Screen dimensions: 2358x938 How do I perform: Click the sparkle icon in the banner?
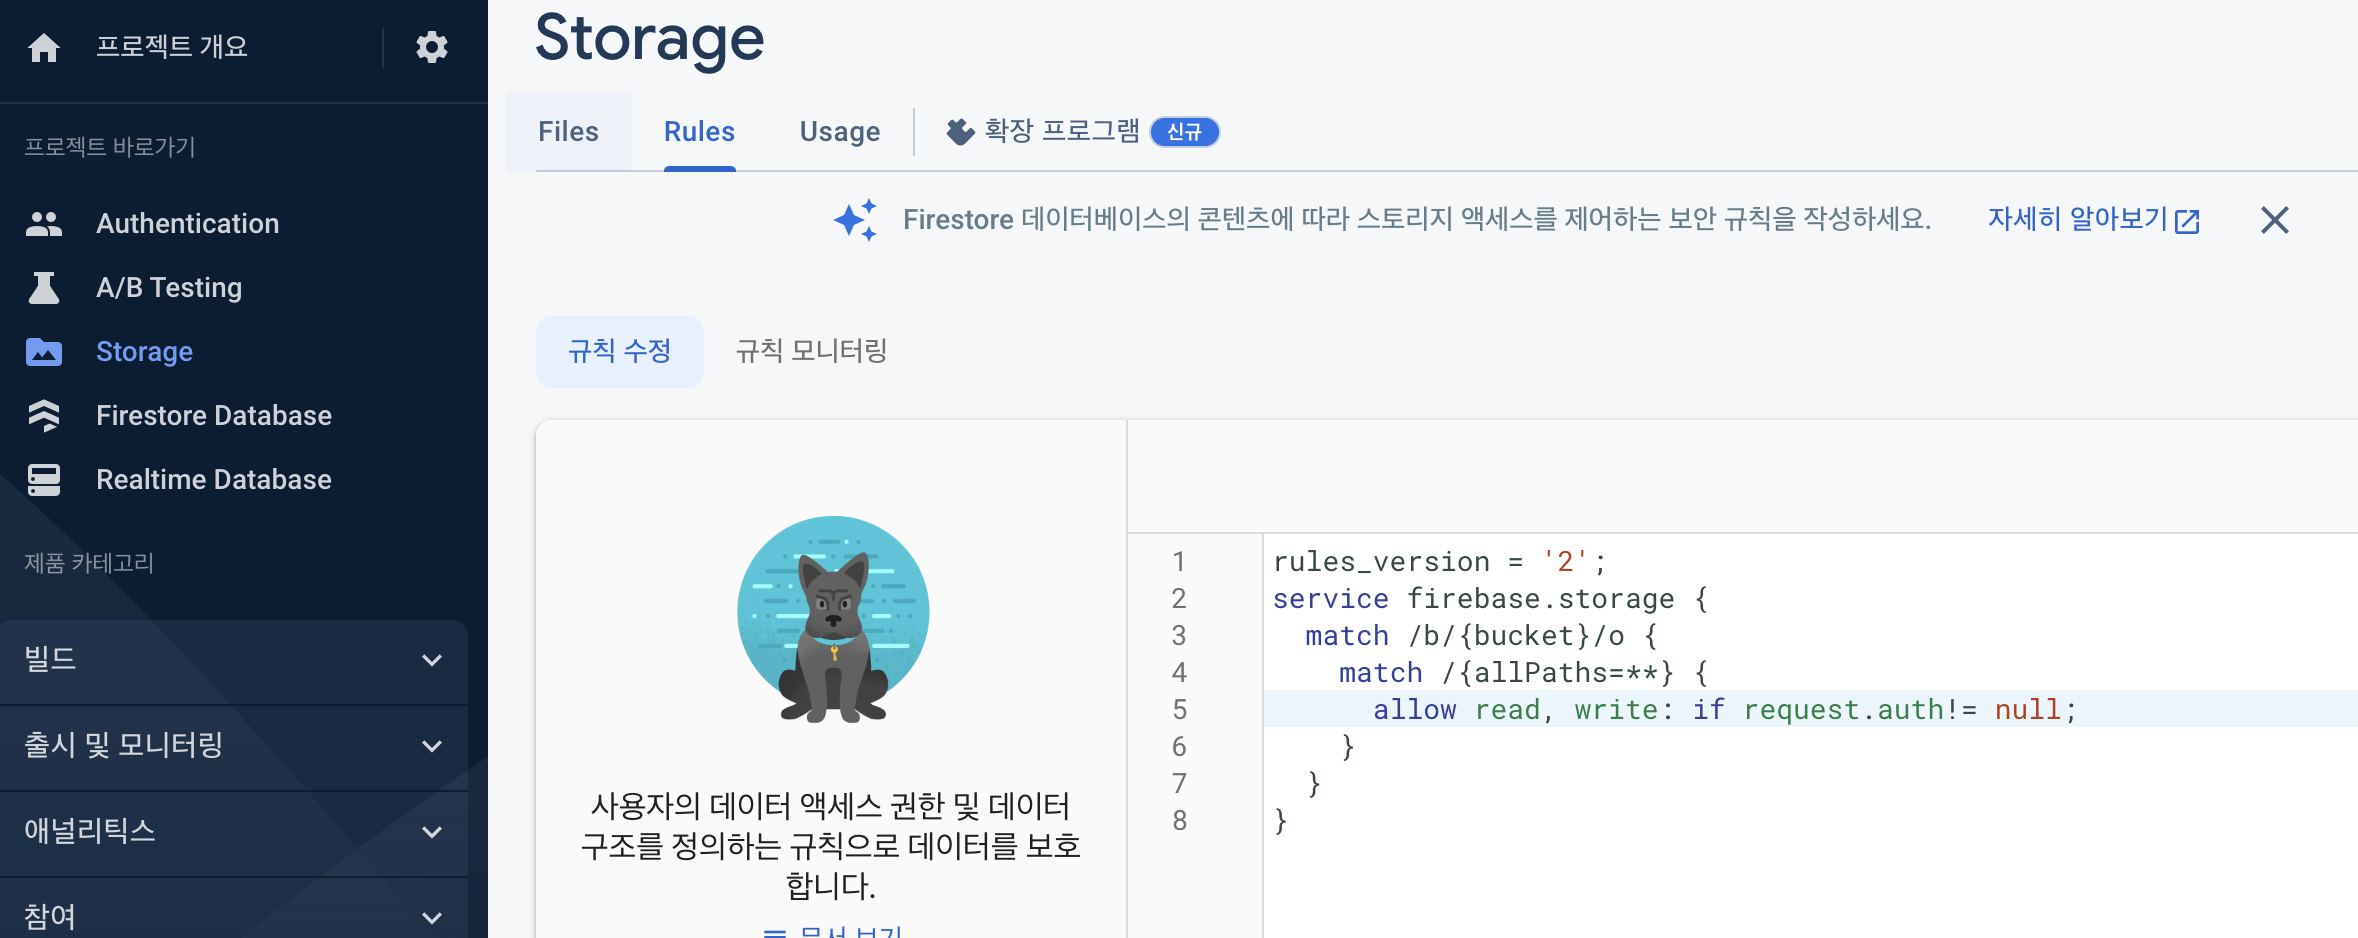click(x=856, y=220)
